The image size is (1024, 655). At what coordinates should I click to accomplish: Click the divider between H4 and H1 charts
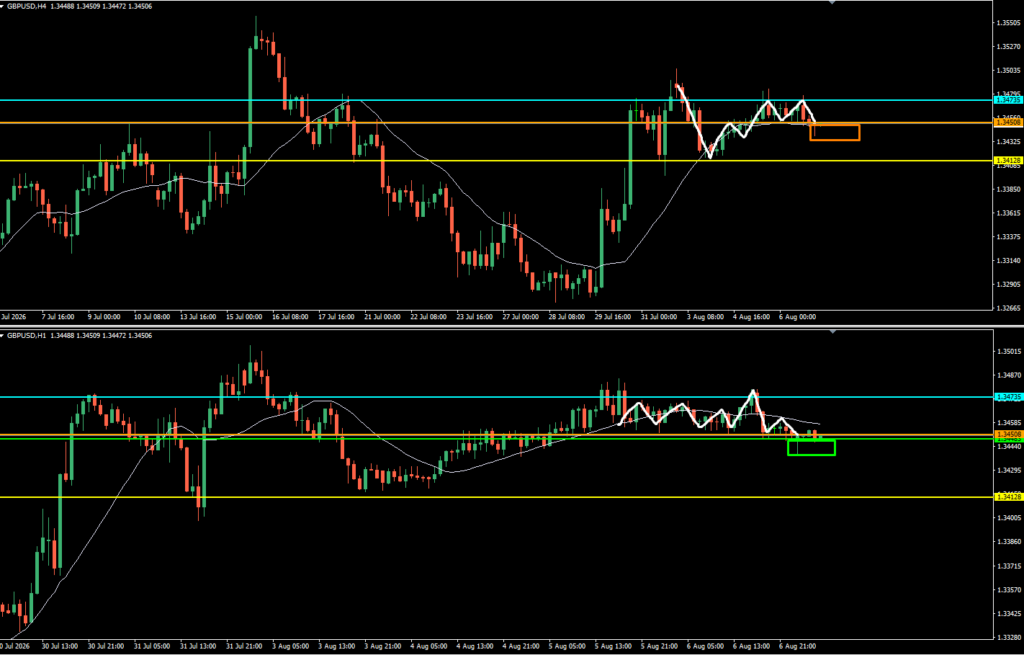(512, 327)
